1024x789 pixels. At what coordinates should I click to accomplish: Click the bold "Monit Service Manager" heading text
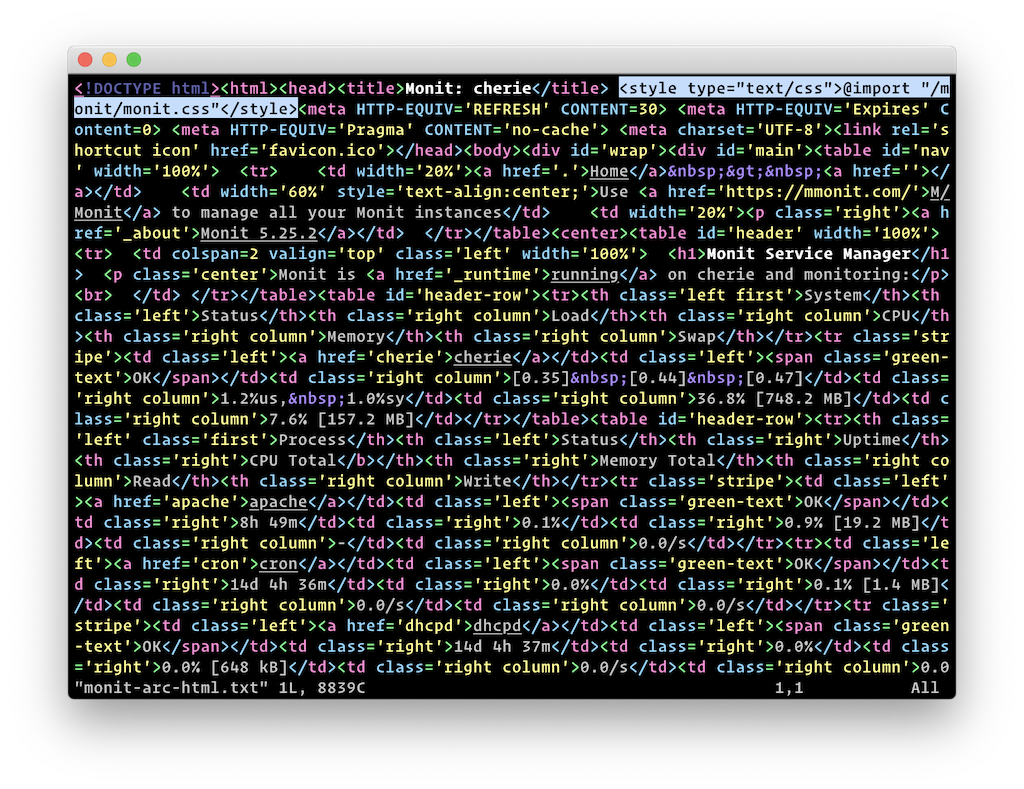pos(808,254)
